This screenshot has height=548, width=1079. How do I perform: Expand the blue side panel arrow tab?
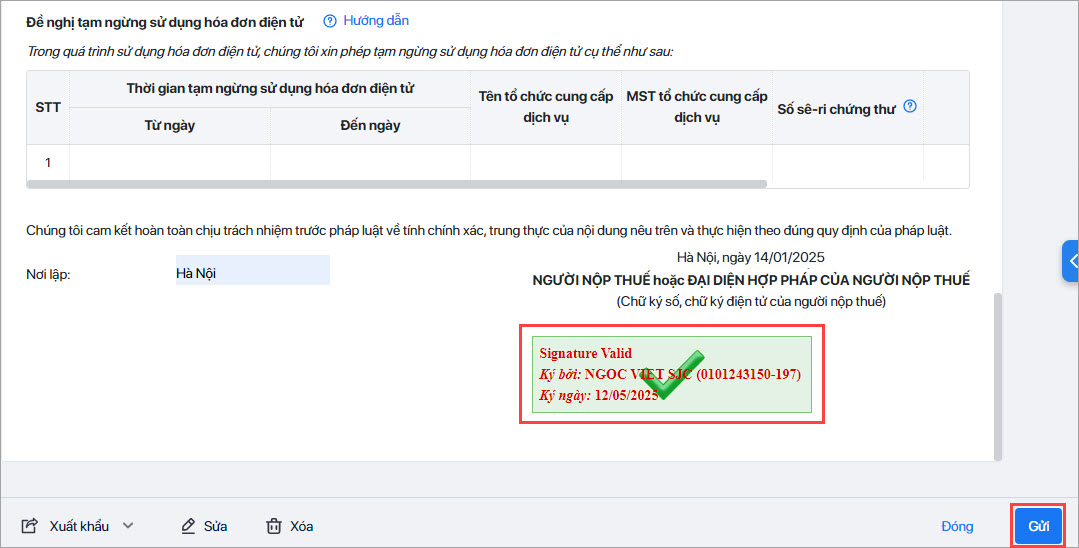point(1071,261)
